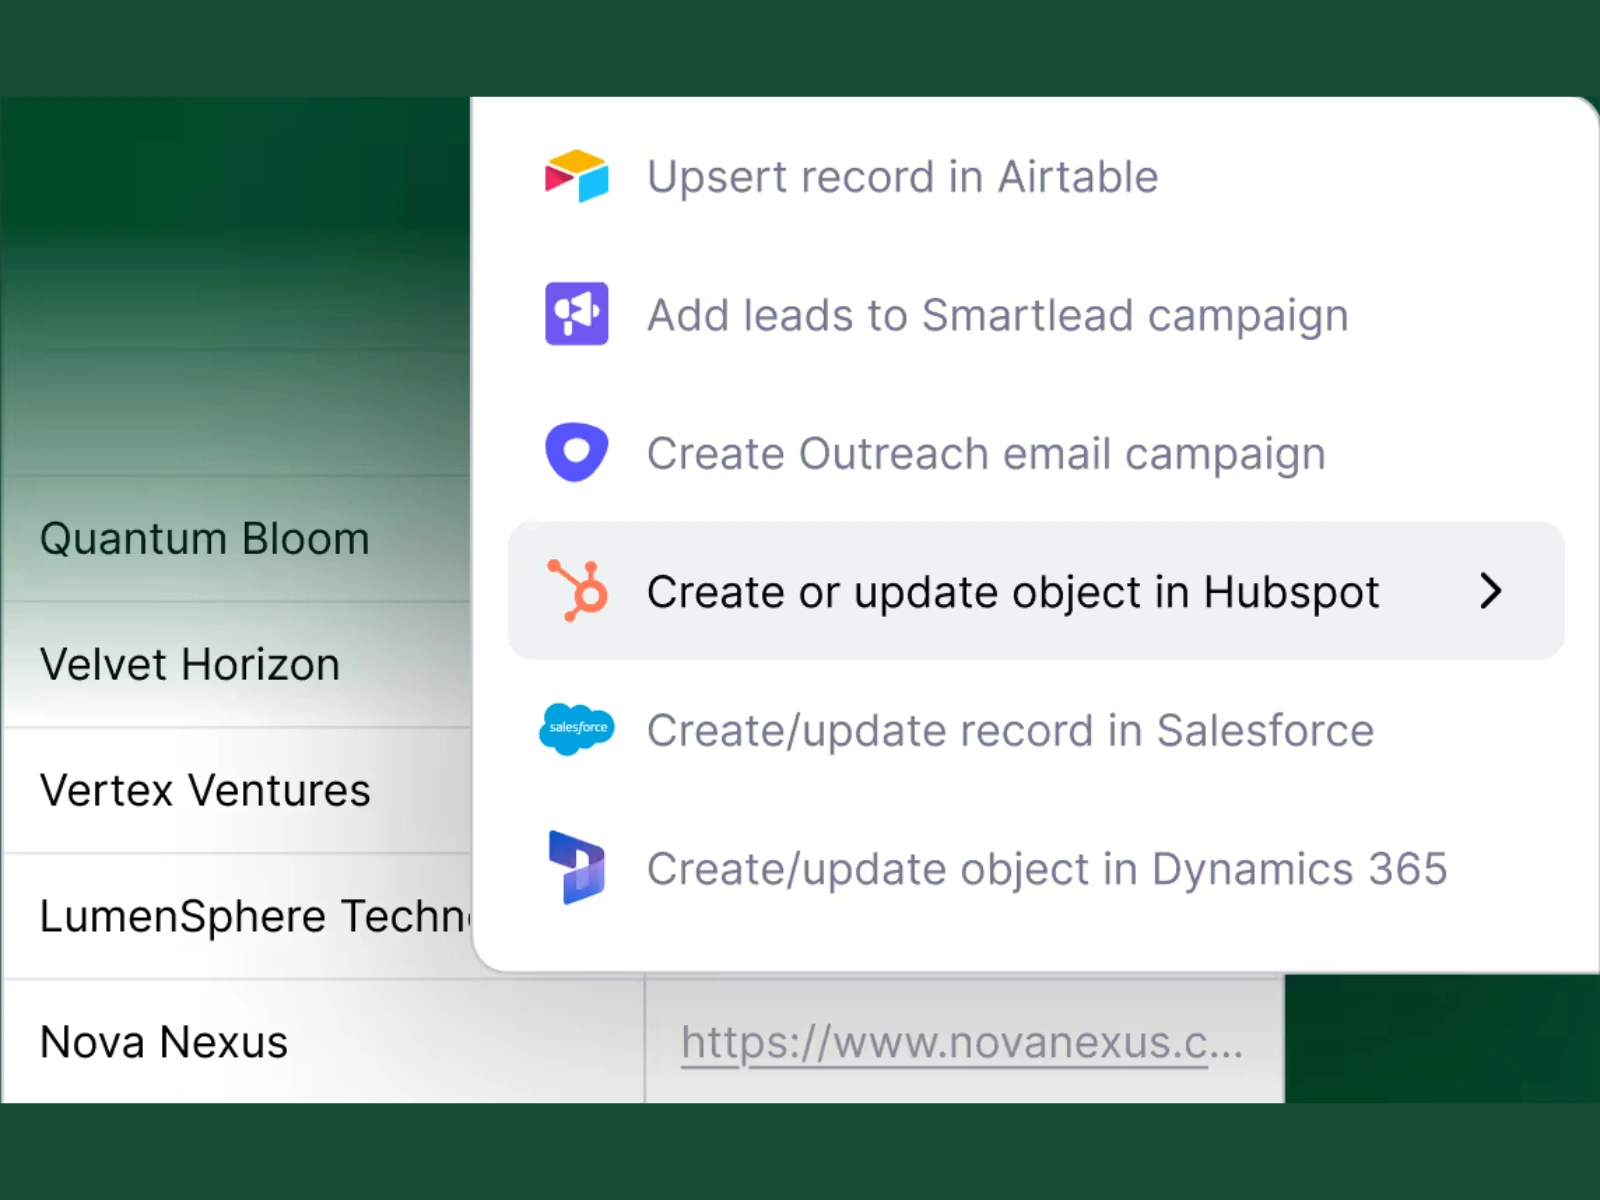The height and width of the screenshot is (1200, 1600).
Task: Select Create or update object in Hubspot
Action: [x=1036, y=591]
